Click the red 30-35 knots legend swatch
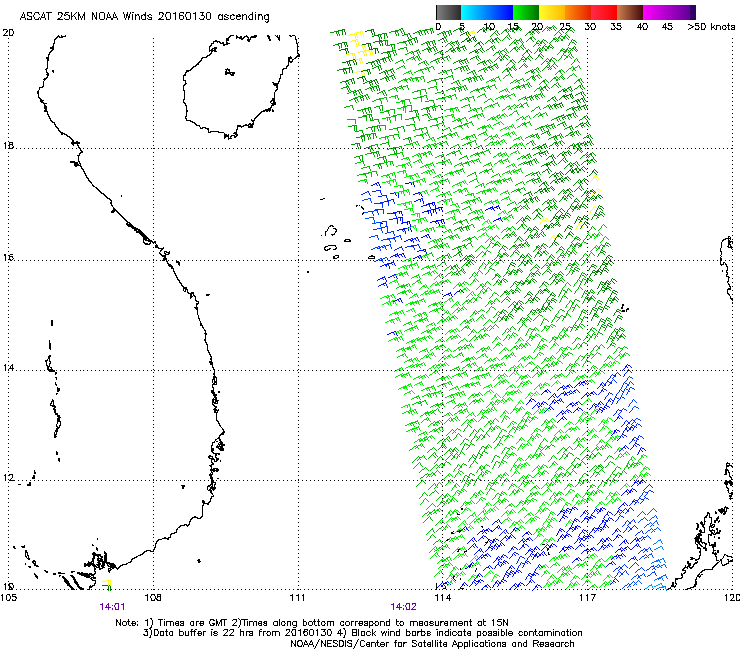The image size is (740, 650). click(x=604, y=12)
